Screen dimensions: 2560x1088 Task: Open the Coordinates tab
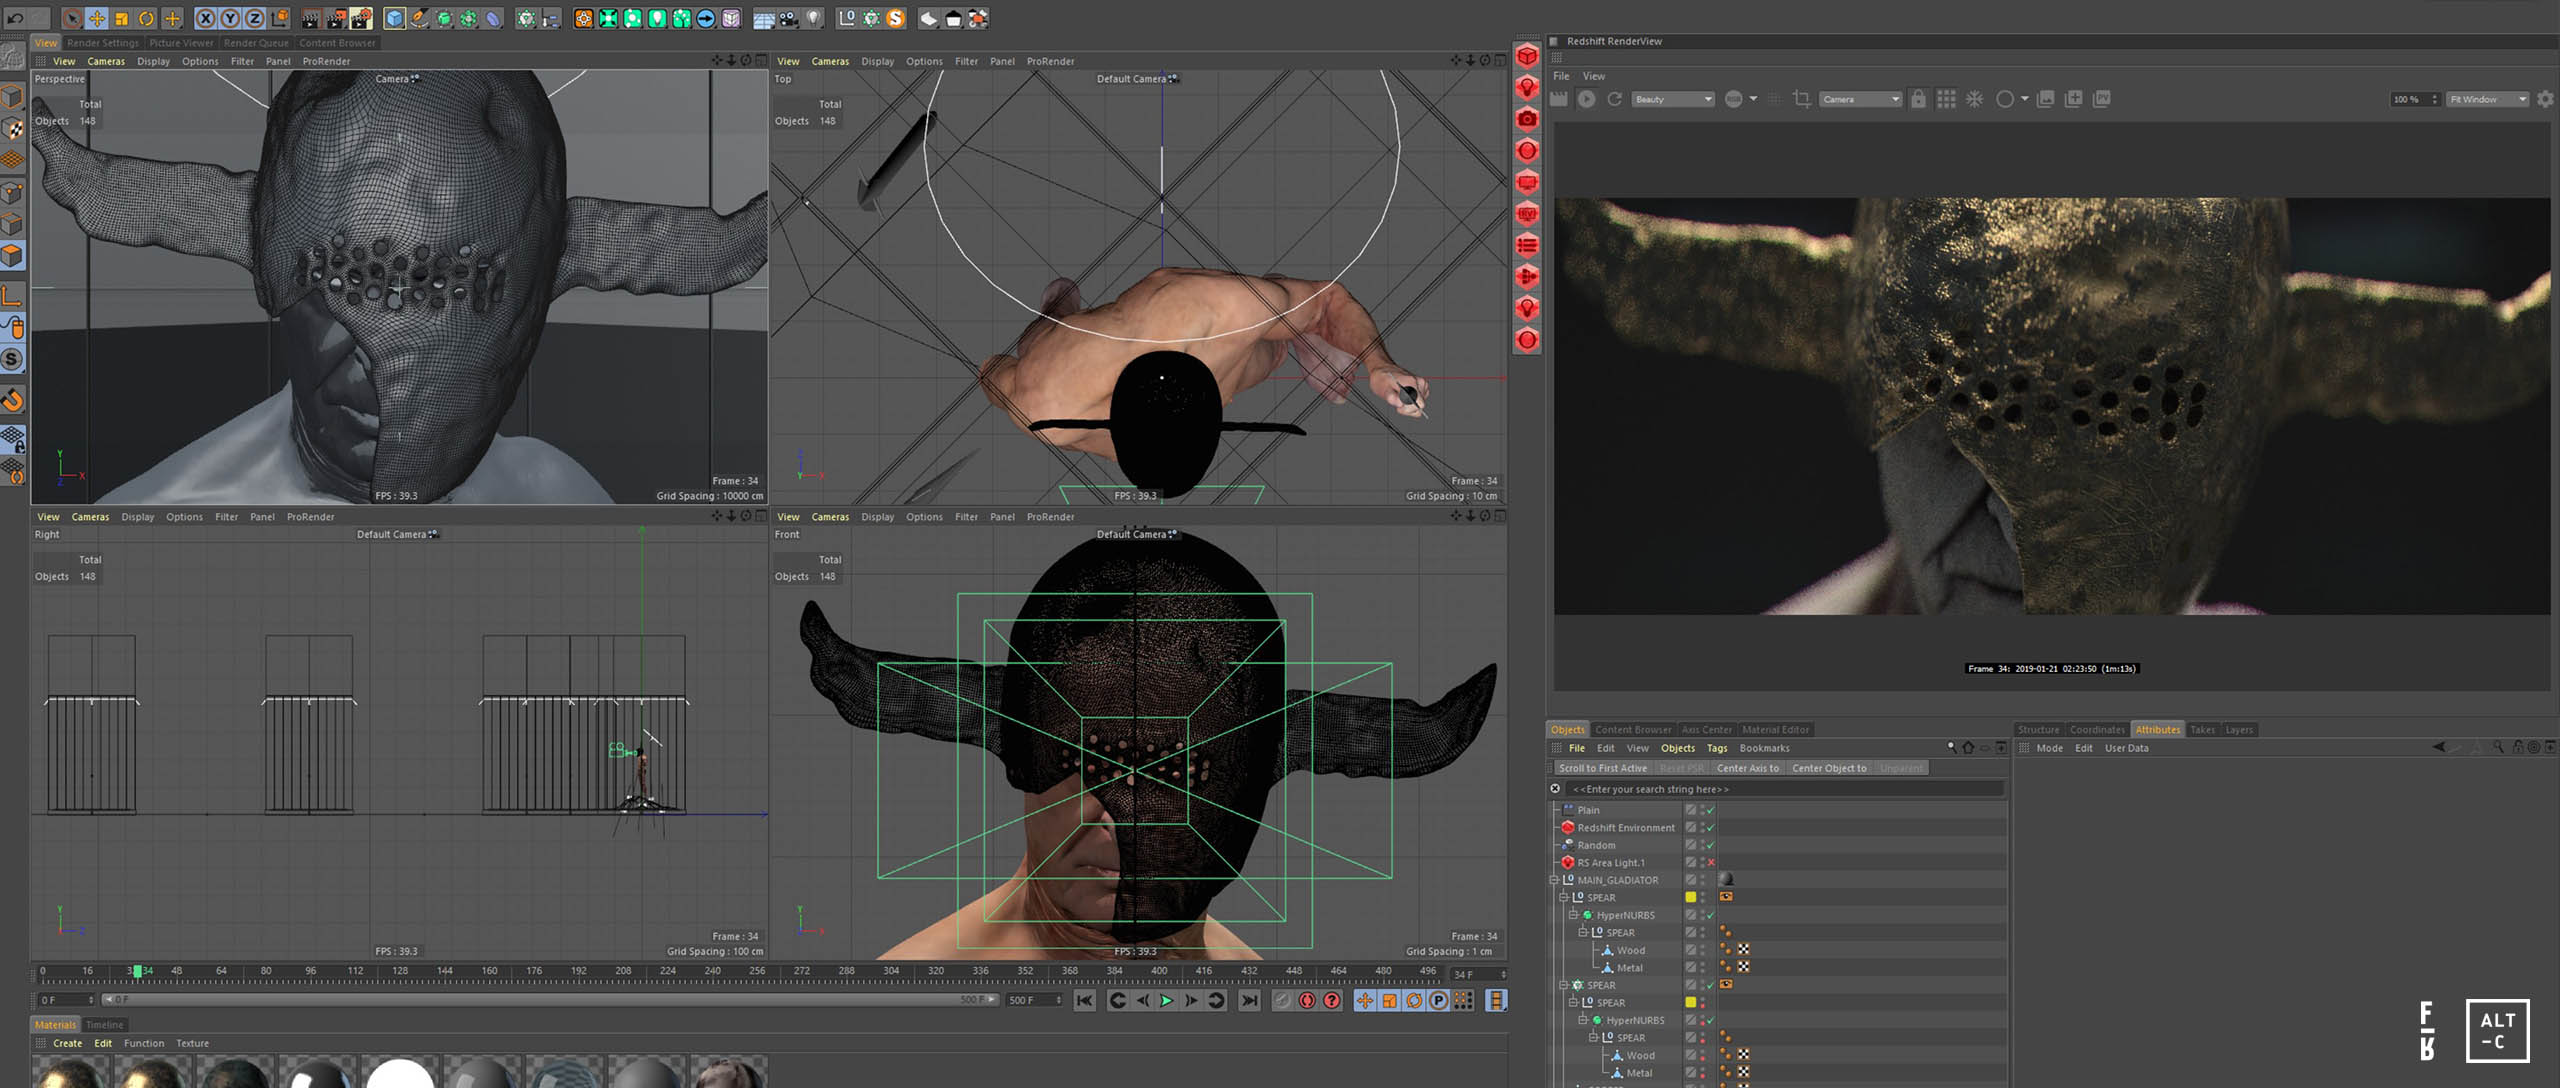tap(2097, 729)
